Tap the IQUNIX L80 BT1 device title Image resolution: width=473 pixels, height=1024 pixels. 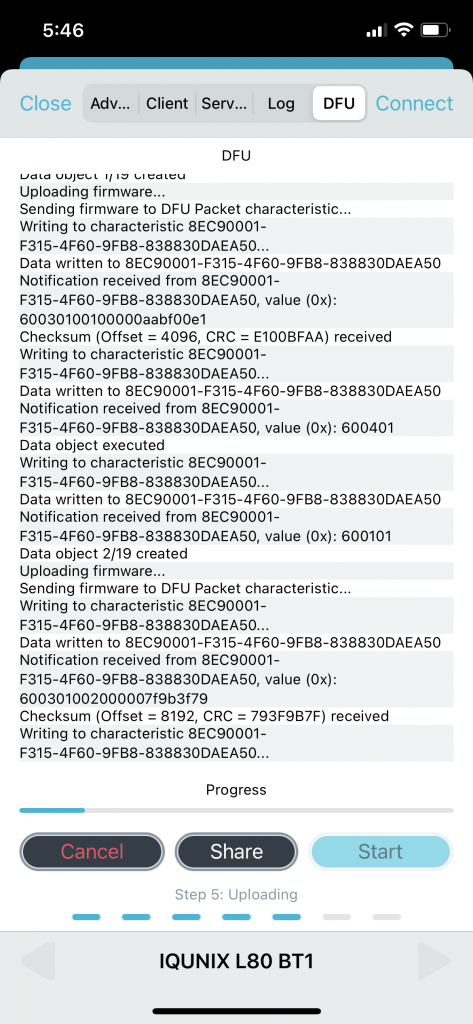point(236,961)
